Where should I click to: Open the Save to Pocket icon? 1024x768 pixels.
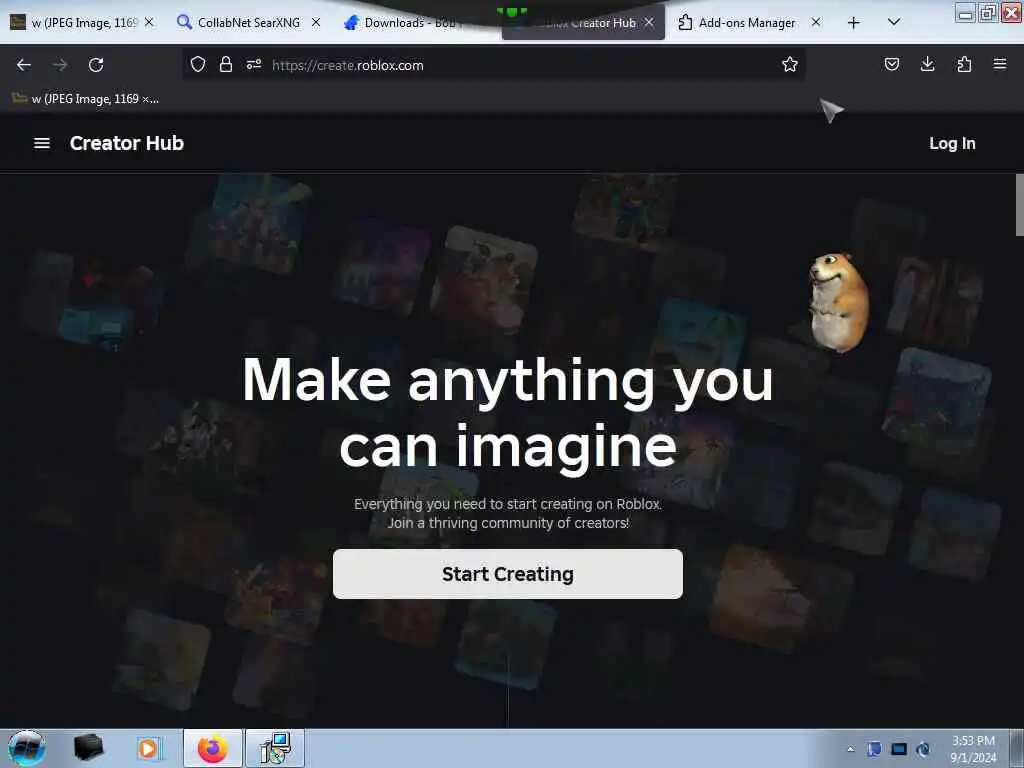click(x=891, y=64)
